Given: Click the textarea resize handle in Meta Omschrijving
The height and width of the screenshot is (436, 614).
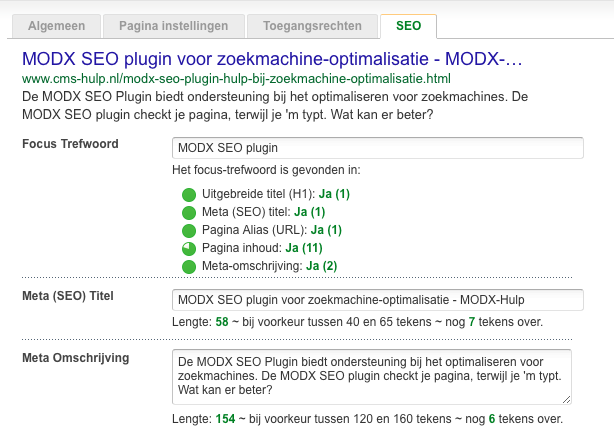Looking at the screenshot, I should click(x=566, y=400).
